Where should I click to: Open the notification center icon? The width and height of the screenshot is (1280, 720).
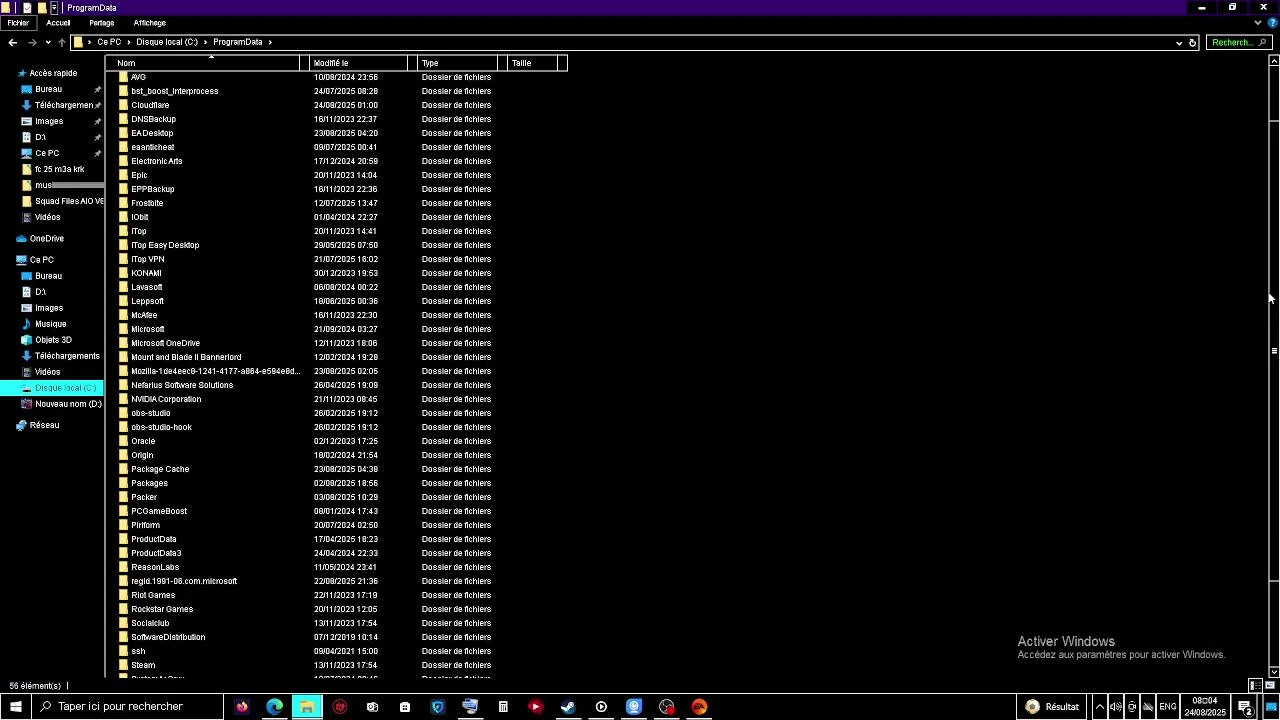click(x=1246, y=707)
